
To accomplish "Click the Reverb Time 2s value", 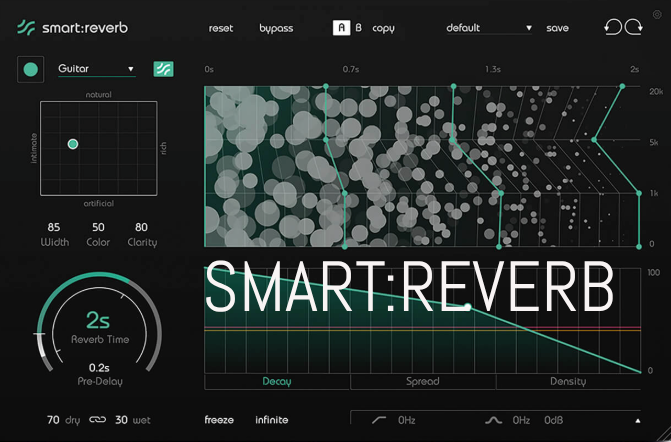I will (98, 320).
